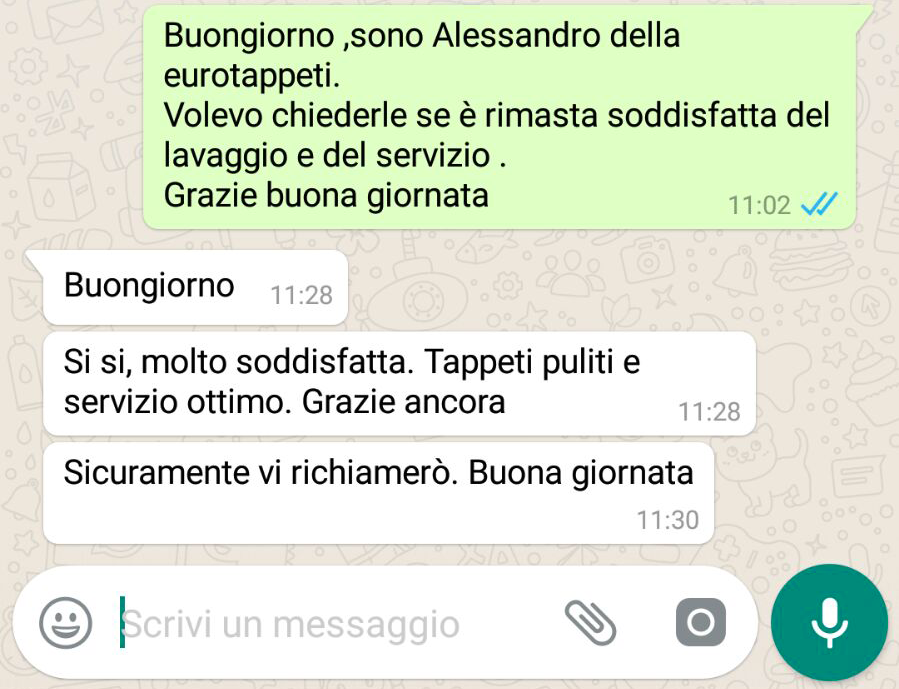This screenshot has width=899, height=689.
Task: Open the camera icon in message bar
Action: coord(701,623)
